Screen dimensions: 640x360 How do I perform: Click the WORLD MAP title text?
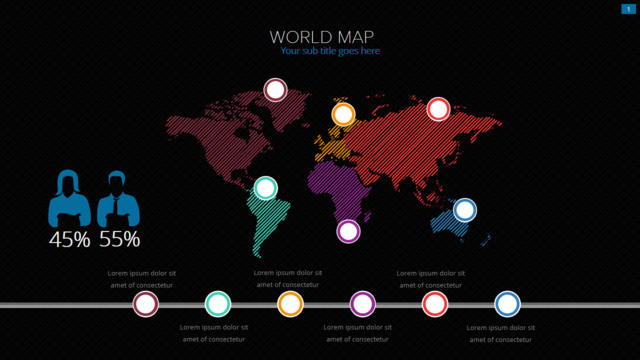coord(322,37)
